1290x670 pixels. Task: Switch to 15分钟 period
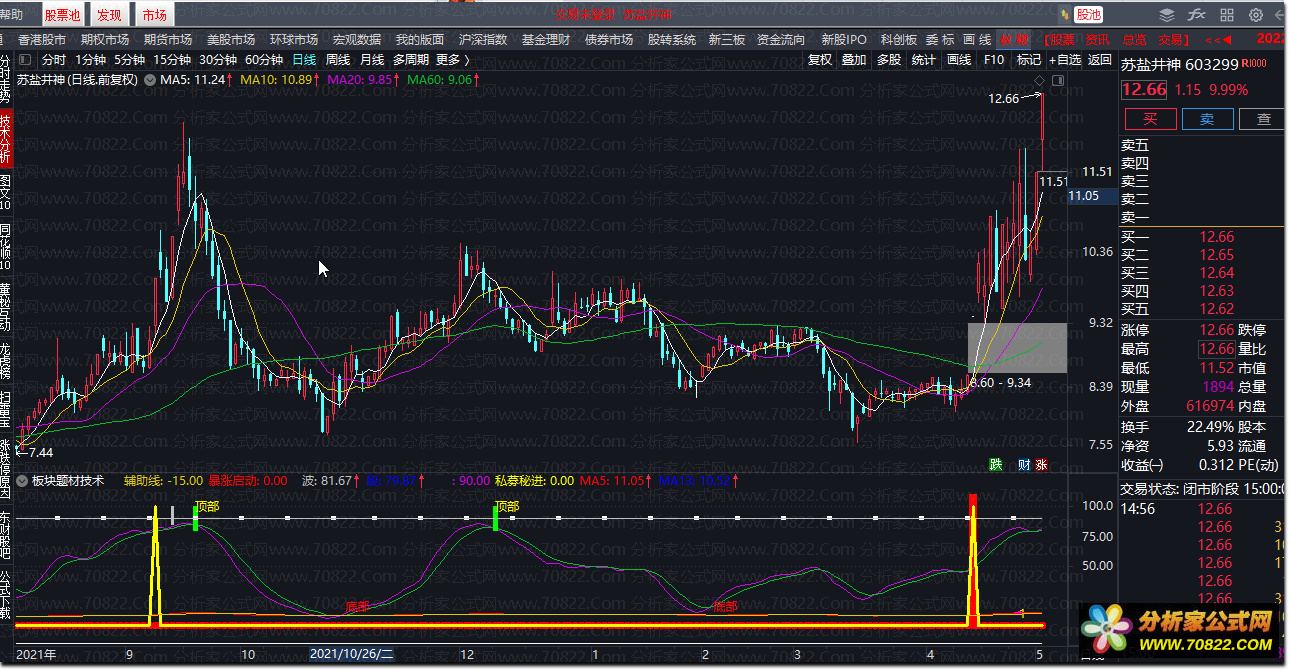pos(171,60)
